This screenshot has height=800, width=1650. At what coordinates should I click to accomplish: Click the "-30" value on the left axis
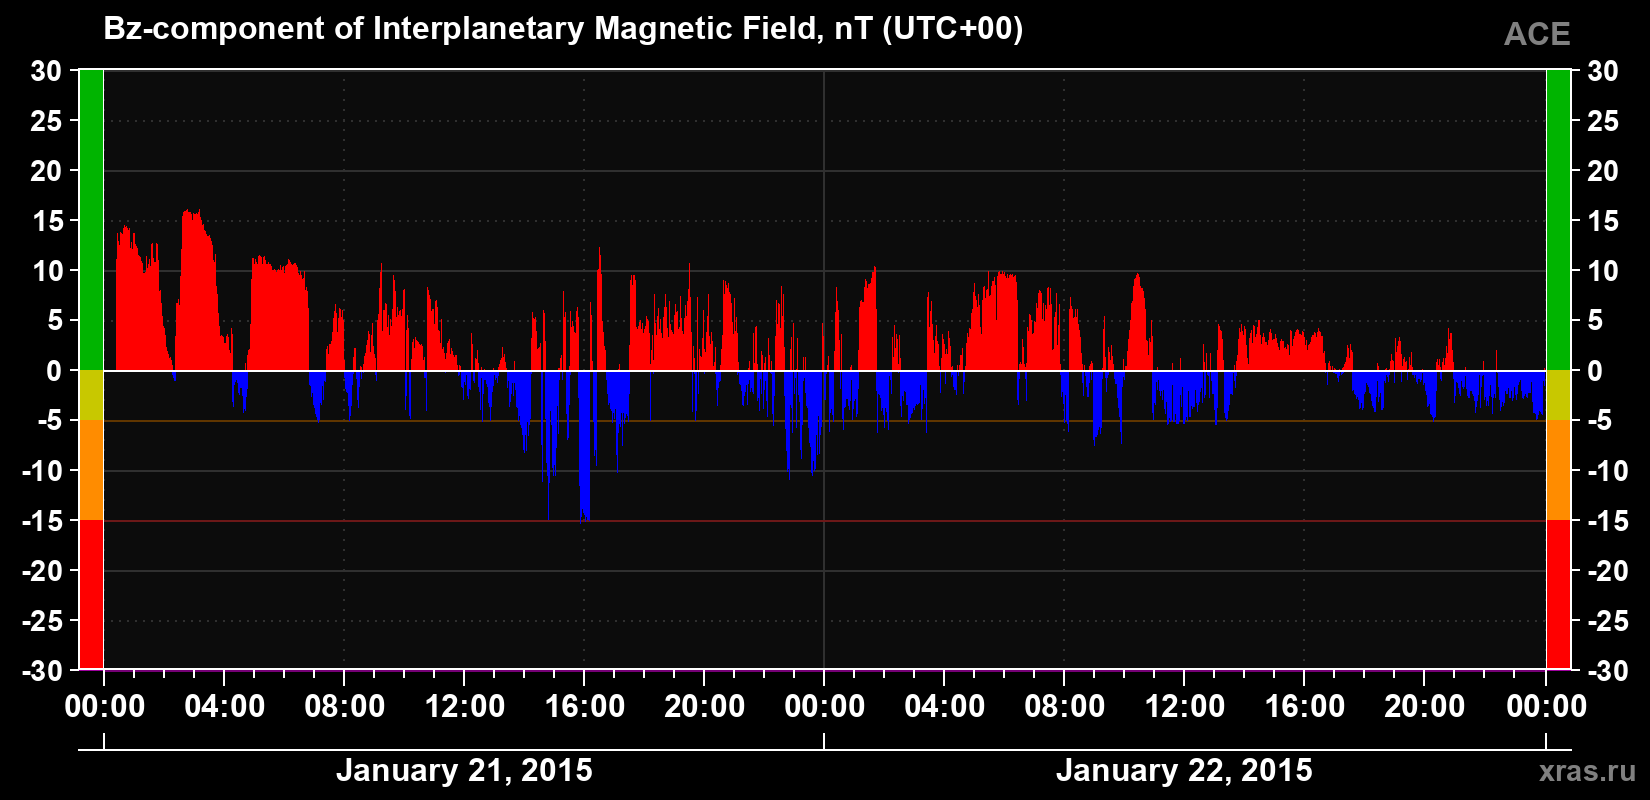42,671
